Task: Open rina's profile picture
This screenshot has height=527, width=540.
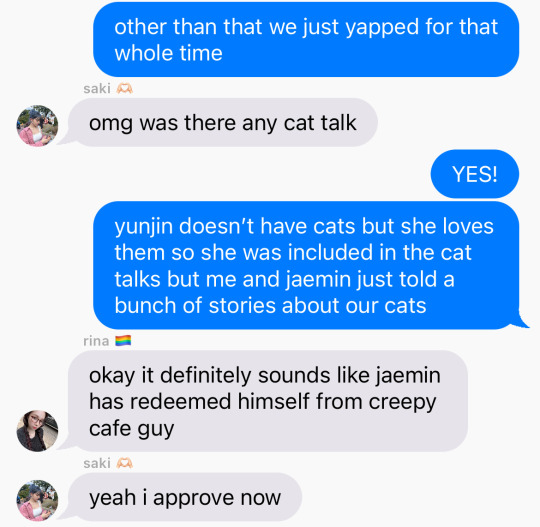Action: tap(37, 431)
